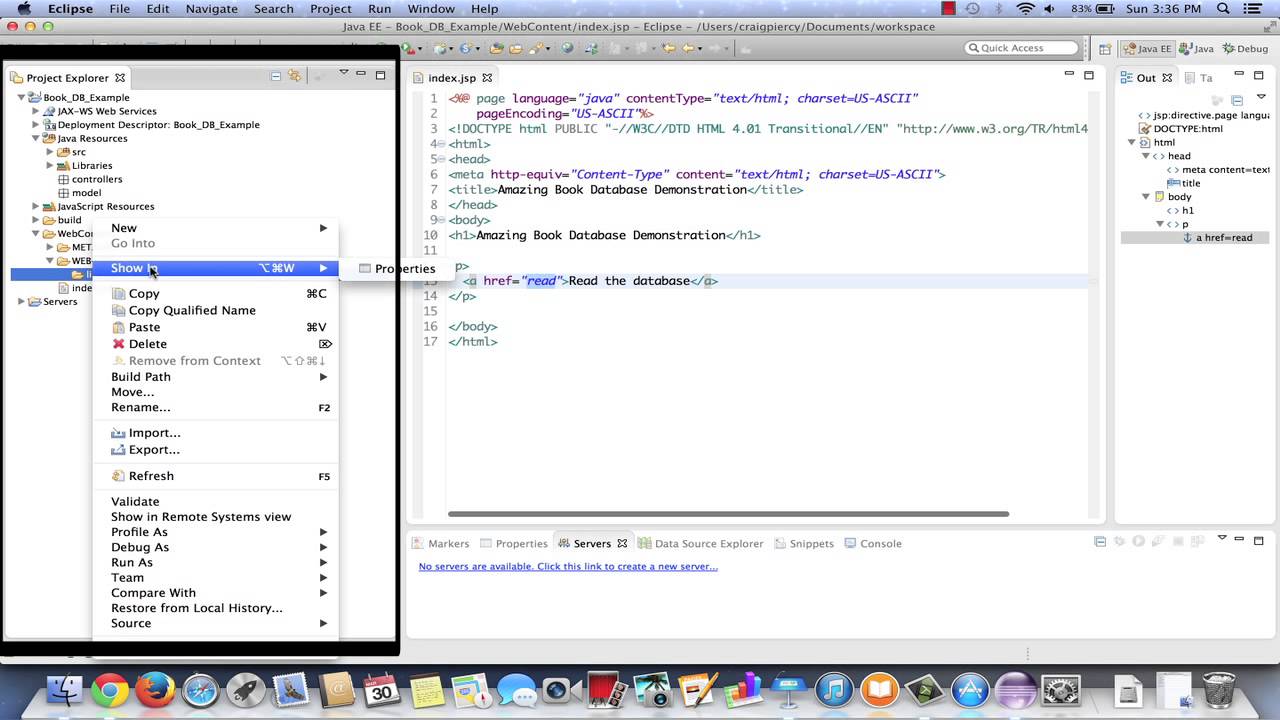
Task: Choose Export... in the context menu
Action: click(x=216, y=450)
